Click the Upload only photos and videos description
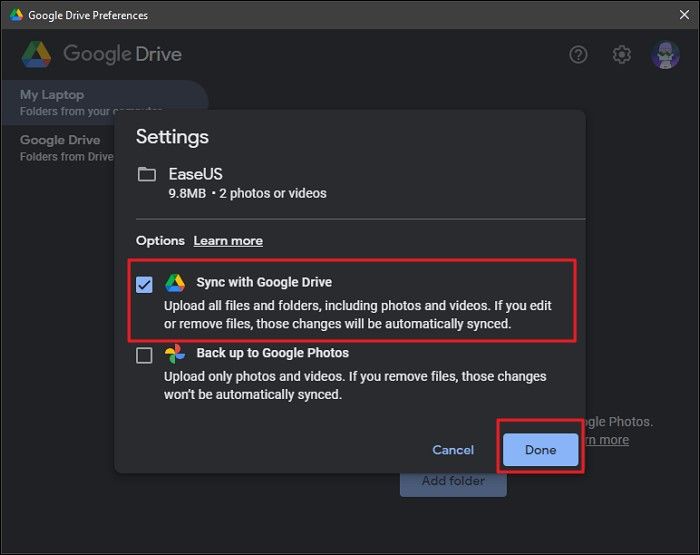Viewport: 700px width, 555px height. point(355,385)
